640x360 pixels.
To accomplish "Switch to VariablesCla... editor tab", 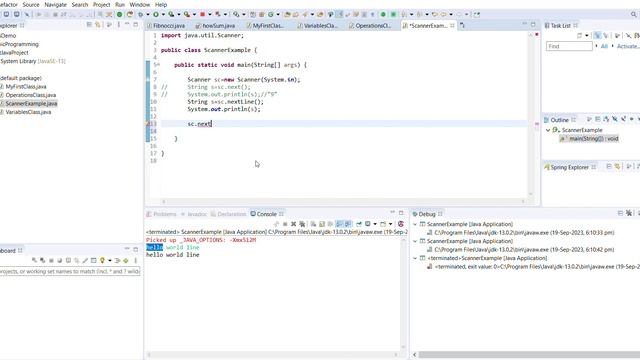I will (x=318, y=25).
